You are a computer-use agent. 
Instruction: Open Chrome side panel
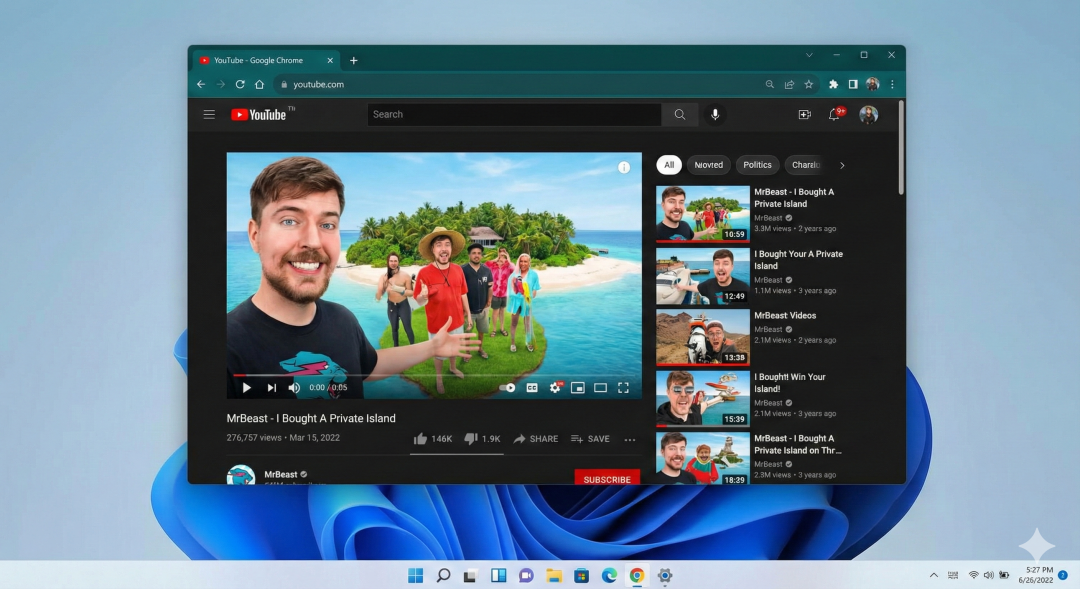(853, 84)
